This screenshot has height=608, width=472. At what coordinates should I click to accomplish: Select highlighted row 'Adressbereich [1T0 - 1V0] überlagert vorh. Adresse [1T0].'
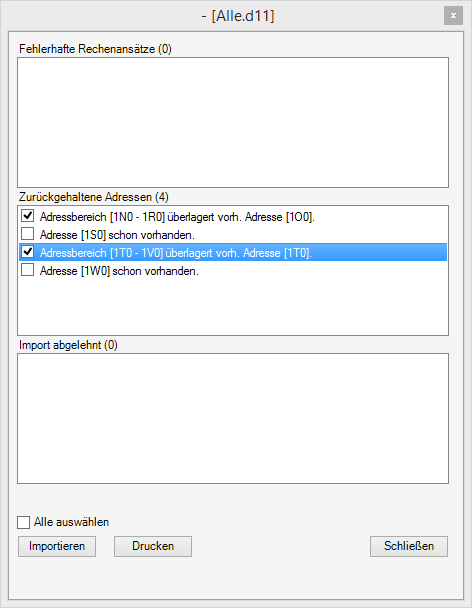pyautogui.click(x=233, y=252)
